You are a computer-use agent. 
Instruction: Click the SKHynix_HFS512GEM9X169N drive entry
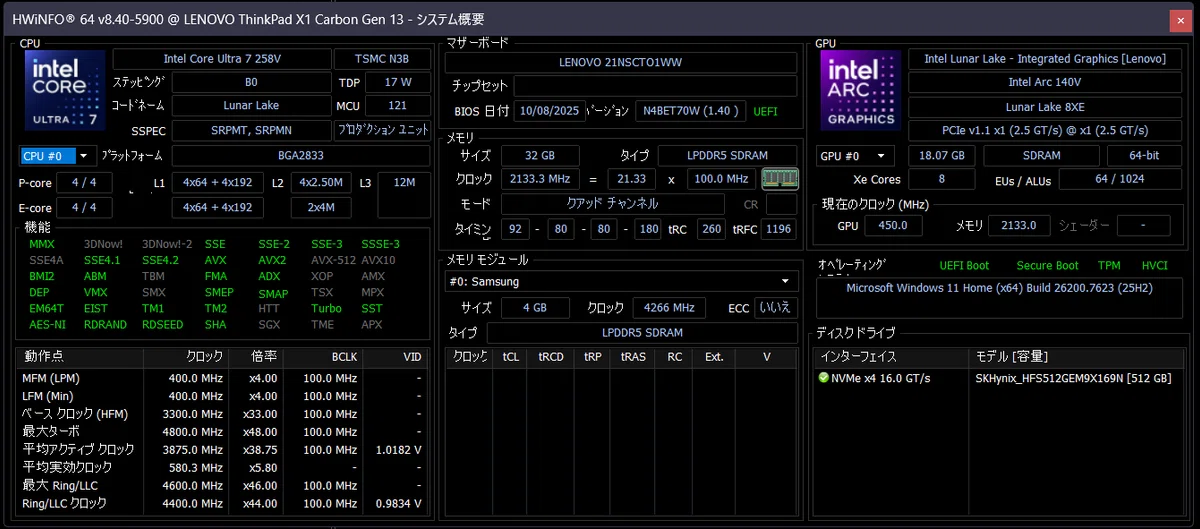(1072, 378)
